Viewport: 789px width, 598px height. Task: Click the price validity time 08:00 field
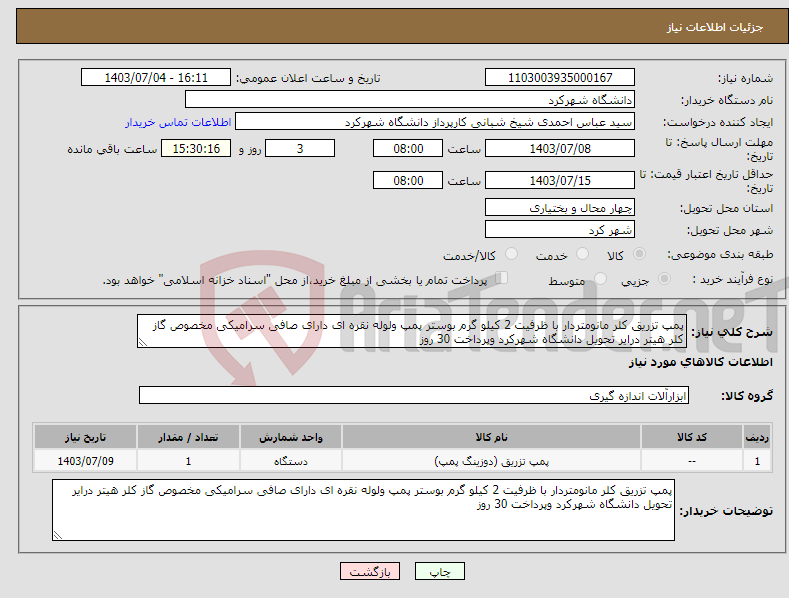click(x=408, y=180)
